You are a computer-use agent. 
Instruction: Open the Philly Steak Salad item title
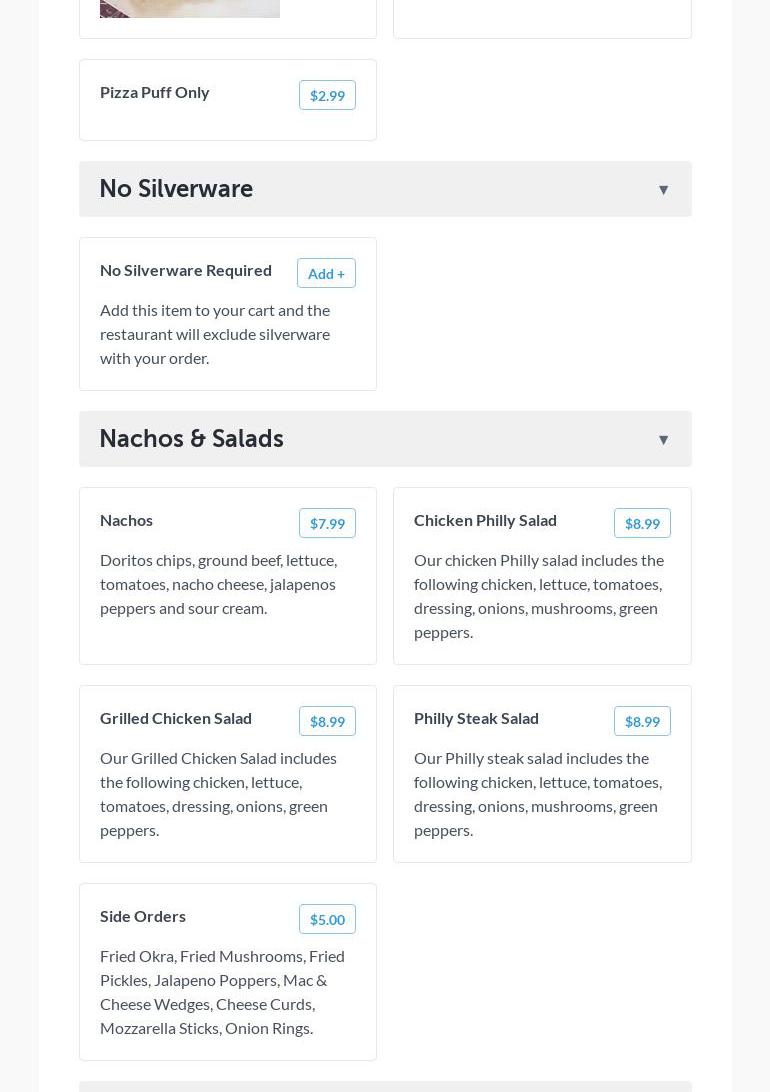coord(476,718)
